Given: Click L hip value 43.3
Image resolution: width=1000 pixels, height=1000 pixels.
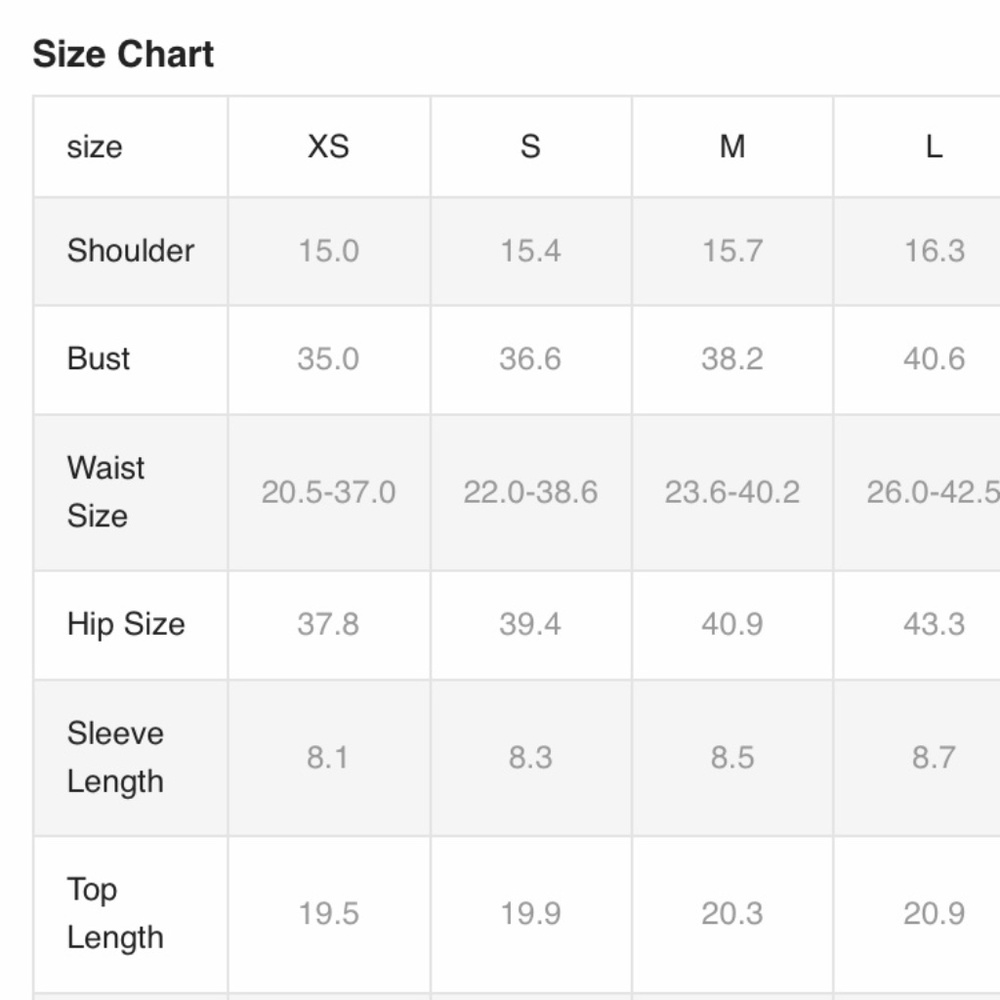Looking at the screenshot, I should click(x=933, y=624).
